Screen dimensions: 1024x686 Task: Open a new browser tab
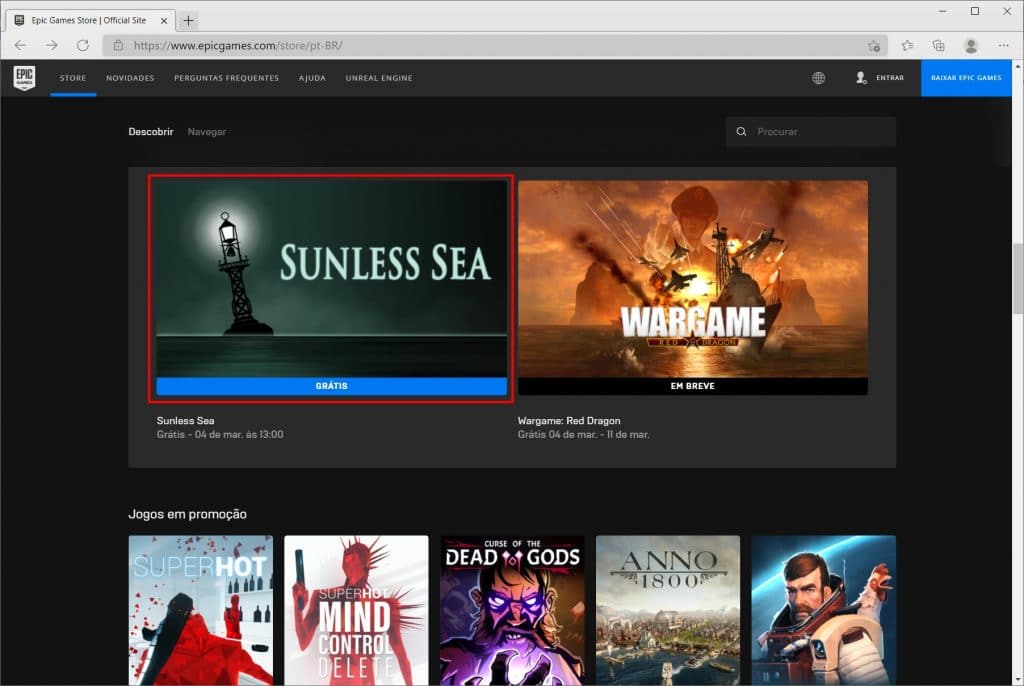188,20
